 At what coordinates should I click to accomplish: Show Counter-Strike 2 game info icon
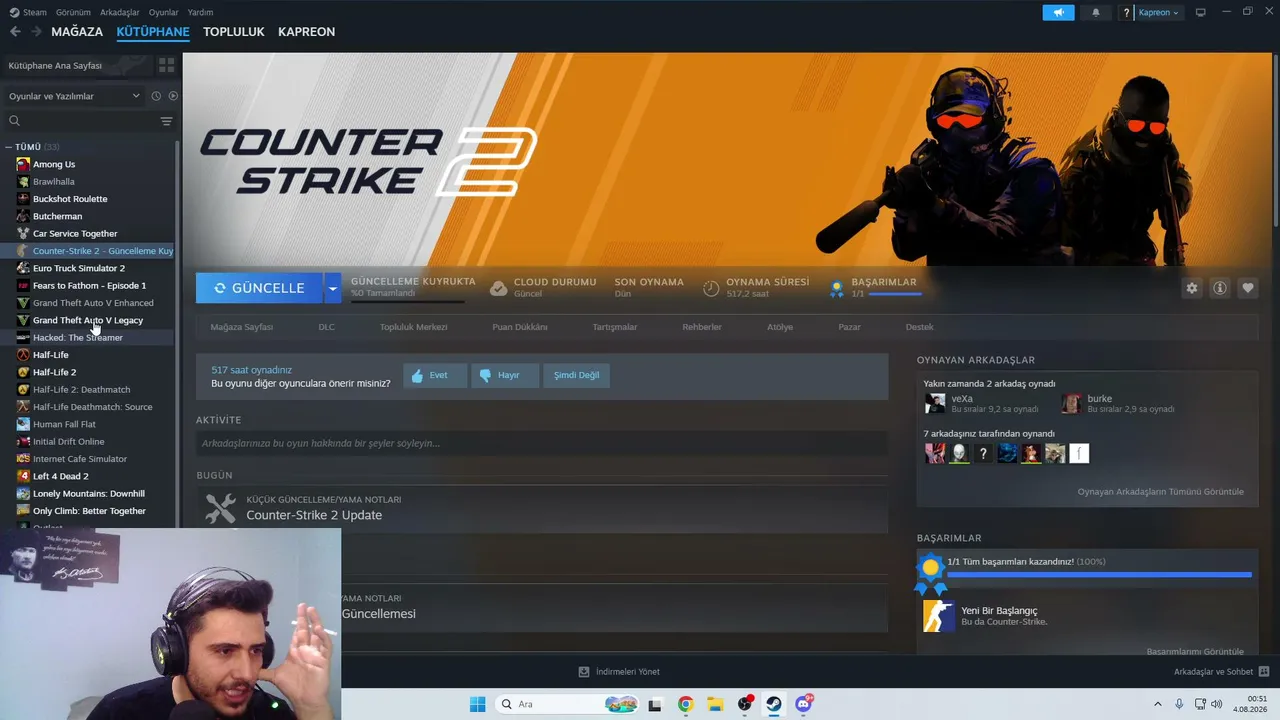(x=1220, y=288)
